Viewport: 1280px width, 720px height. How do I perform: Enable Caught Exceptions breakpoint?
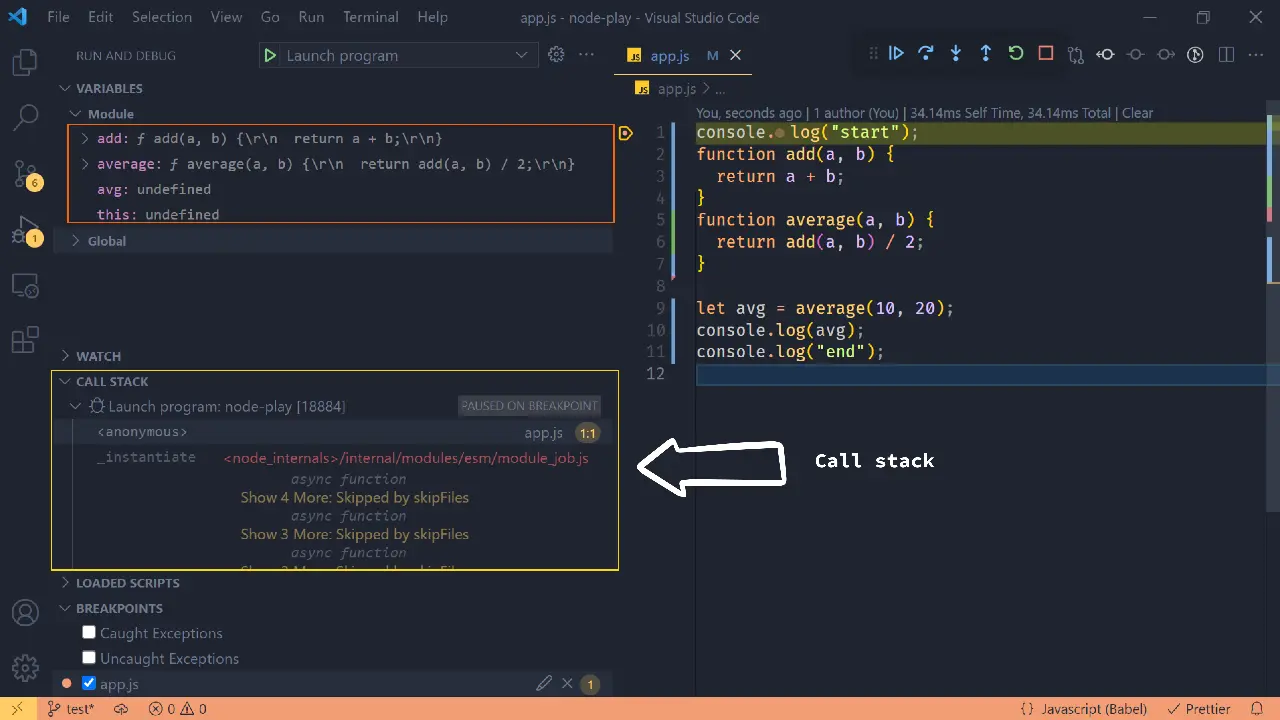89,633
